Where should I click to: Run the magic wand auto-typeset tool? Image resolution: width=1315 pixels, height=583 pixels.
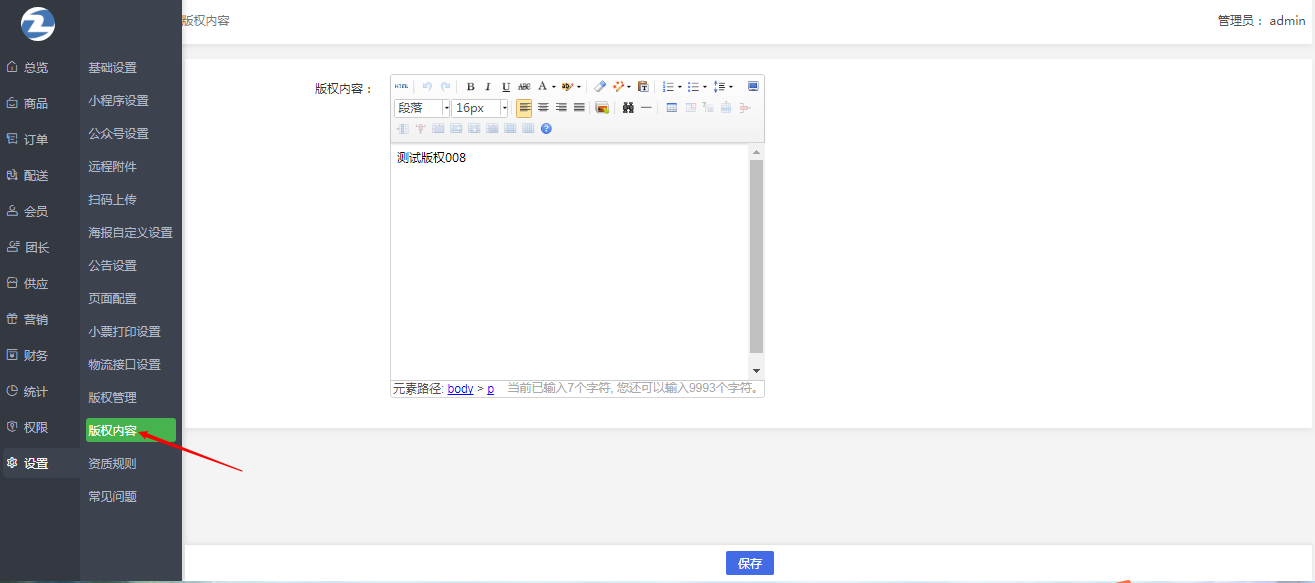pos(618,87)
